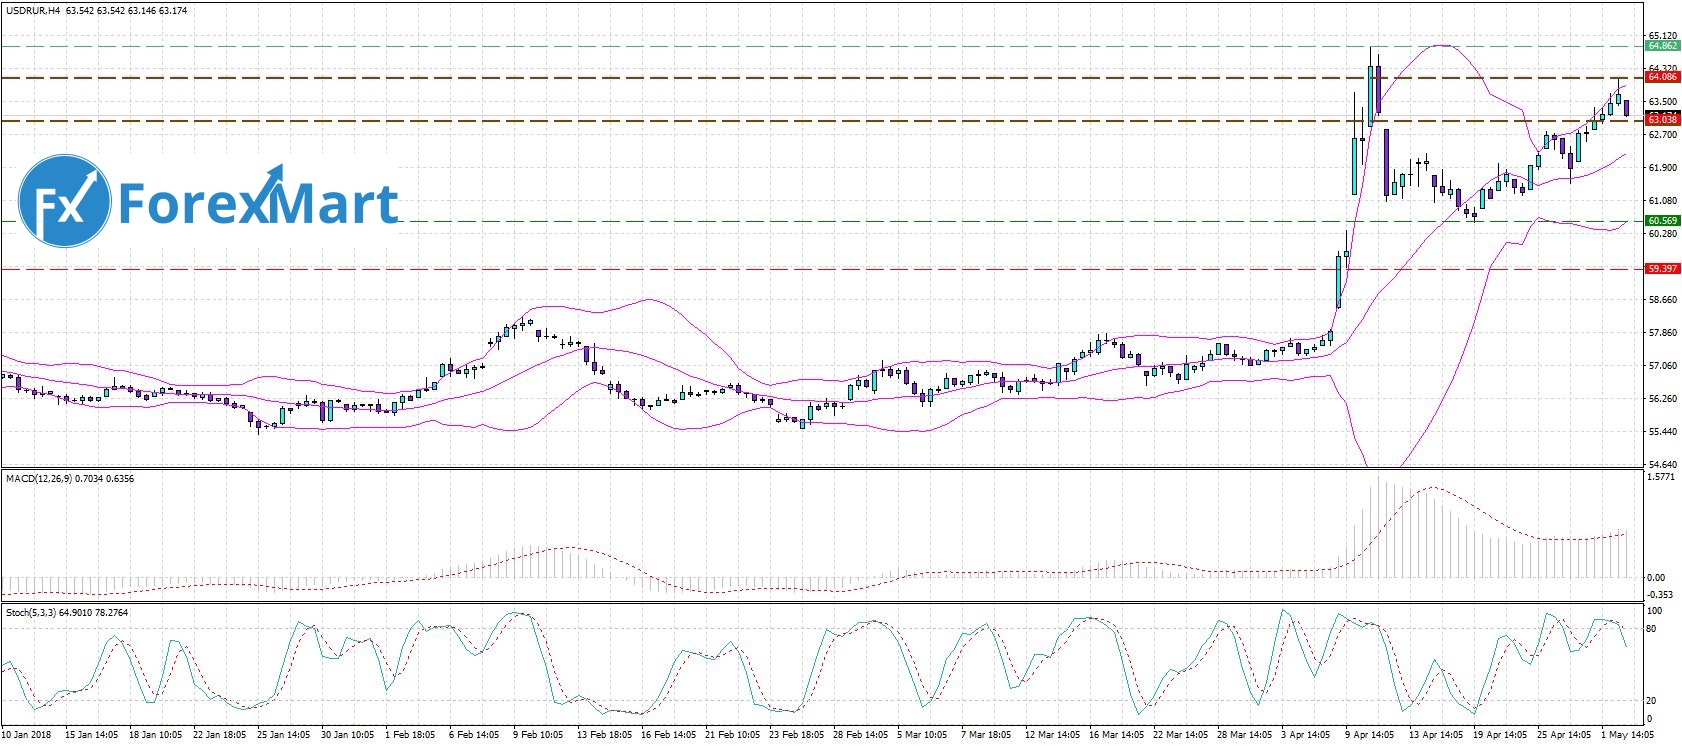The width and height of the screenshot is (1682, 746).
Task: Click the 20 Stochastic scale value
Action: pos(1652,700)
